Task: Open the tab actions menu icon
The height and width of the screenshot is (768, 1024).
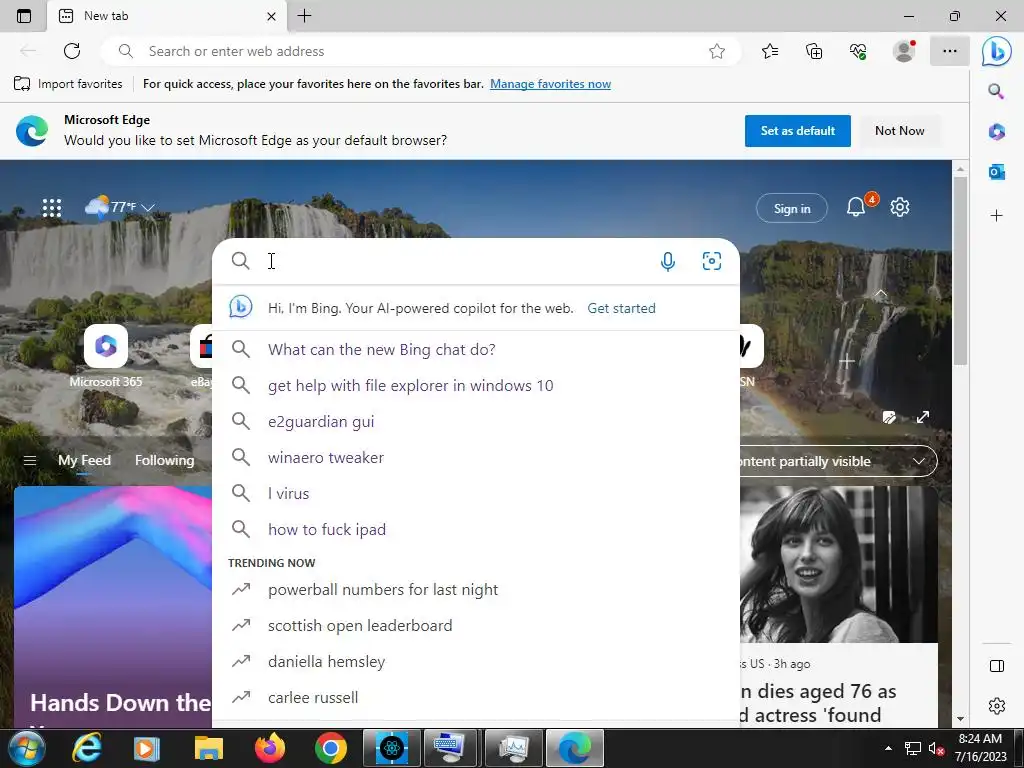Action: coord(24,16)
